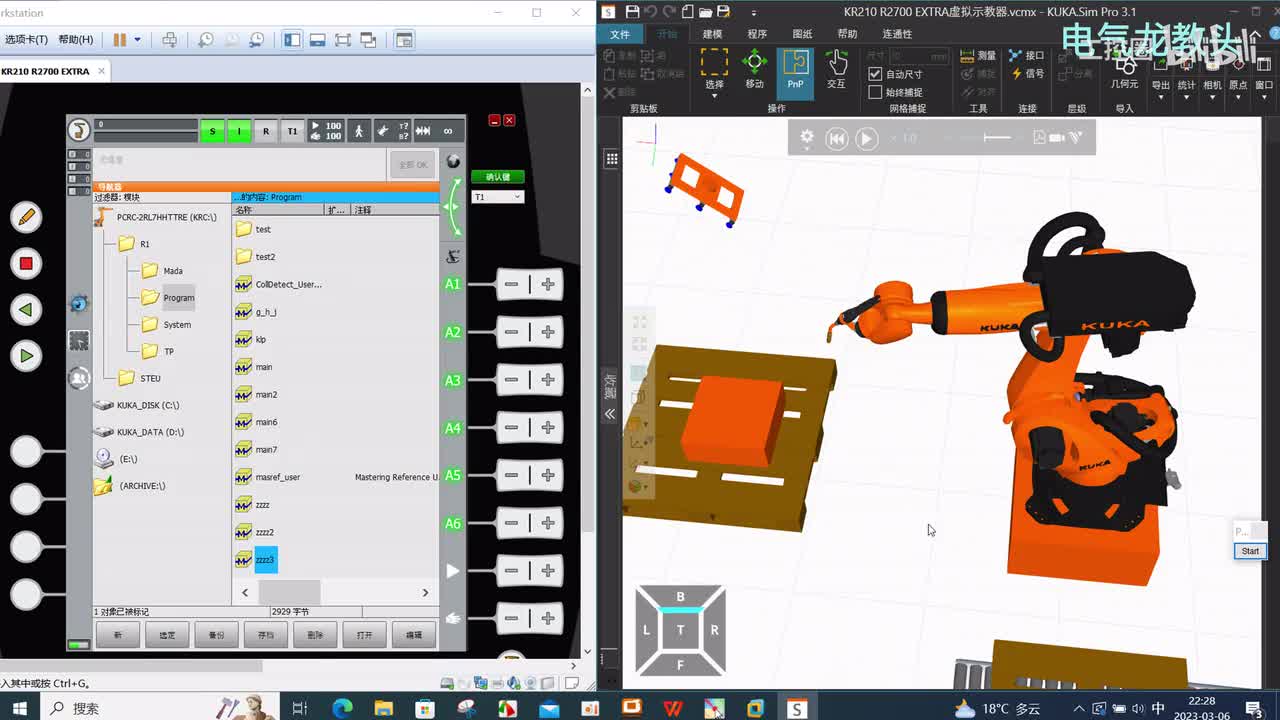Viewport: 1280px width, 720px height.
Task: Click the 确认键 enabling switch button
Action: pyautogui.click(x=498, y=177)
